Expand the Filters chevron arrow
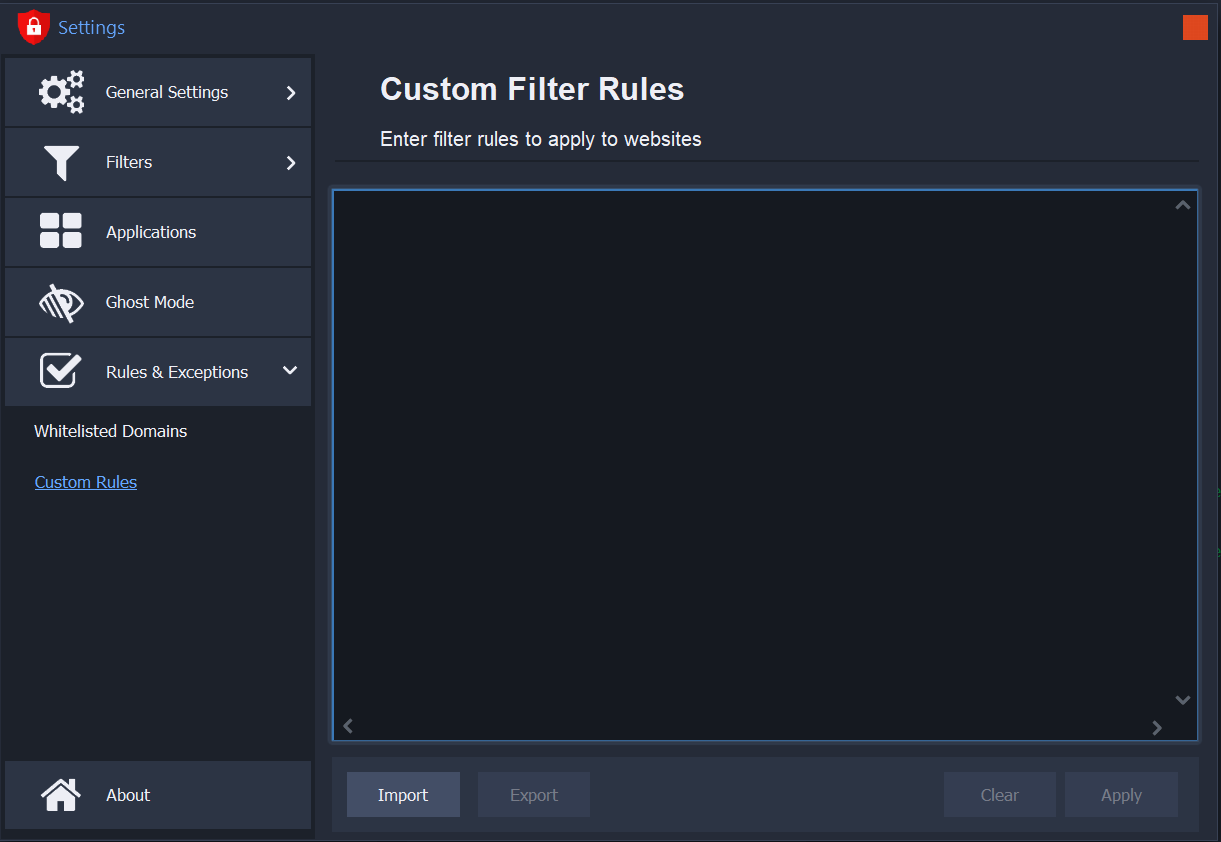Viewport: 1221px width, 842px height. pyautogui.click(x=291, y=162)
